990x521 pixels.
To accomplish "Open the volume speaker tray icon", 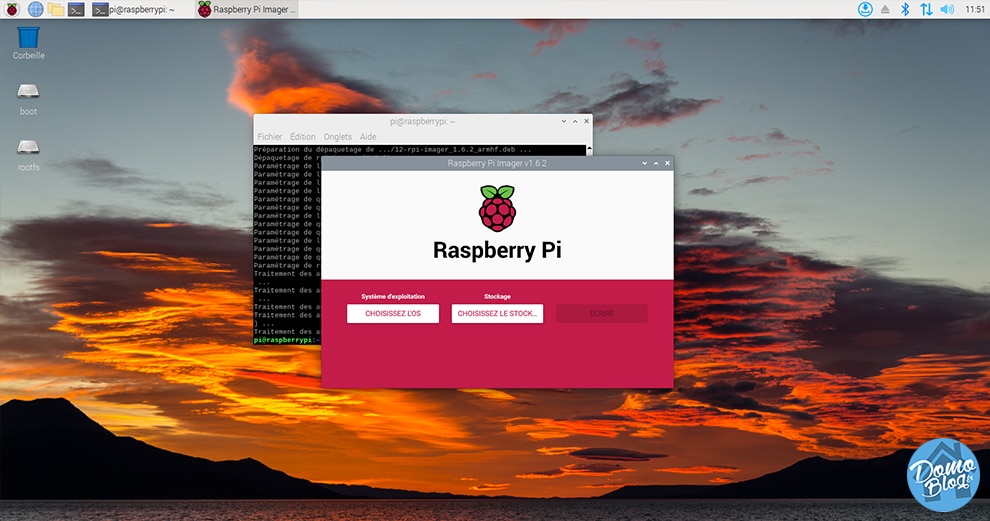I will click(x=947, y=9).
